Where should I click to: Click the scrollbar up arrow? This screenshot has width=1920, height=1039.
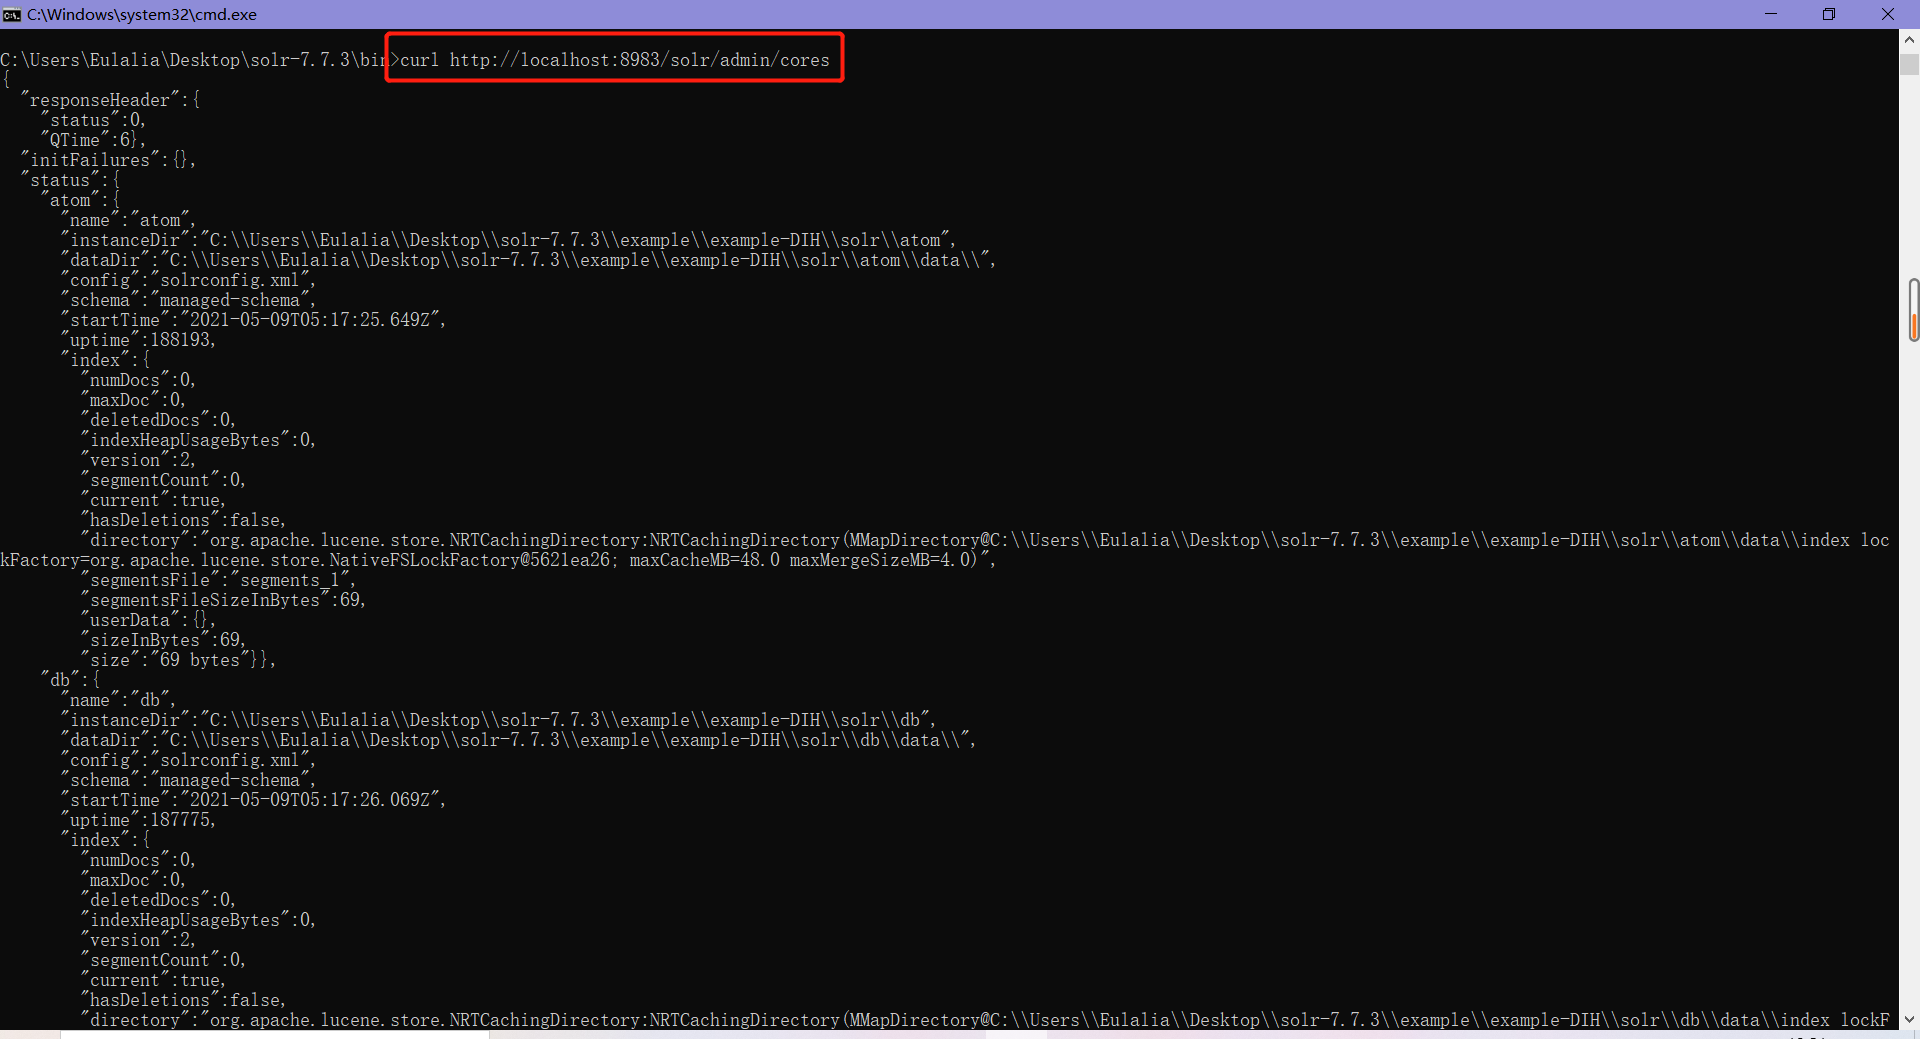pos(1909,40)
